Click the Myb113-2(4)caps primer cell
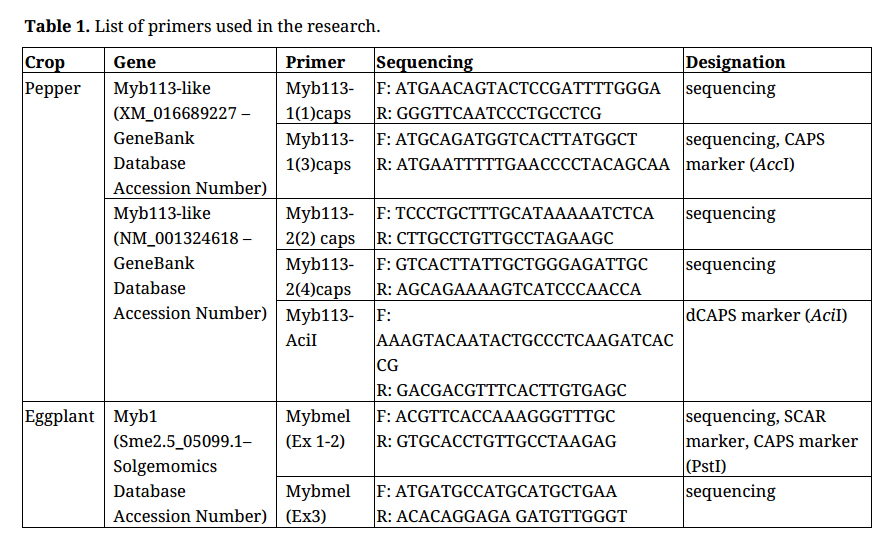This screenshot has width=896, height=551. pyautogui.click(x=319, y=277)
